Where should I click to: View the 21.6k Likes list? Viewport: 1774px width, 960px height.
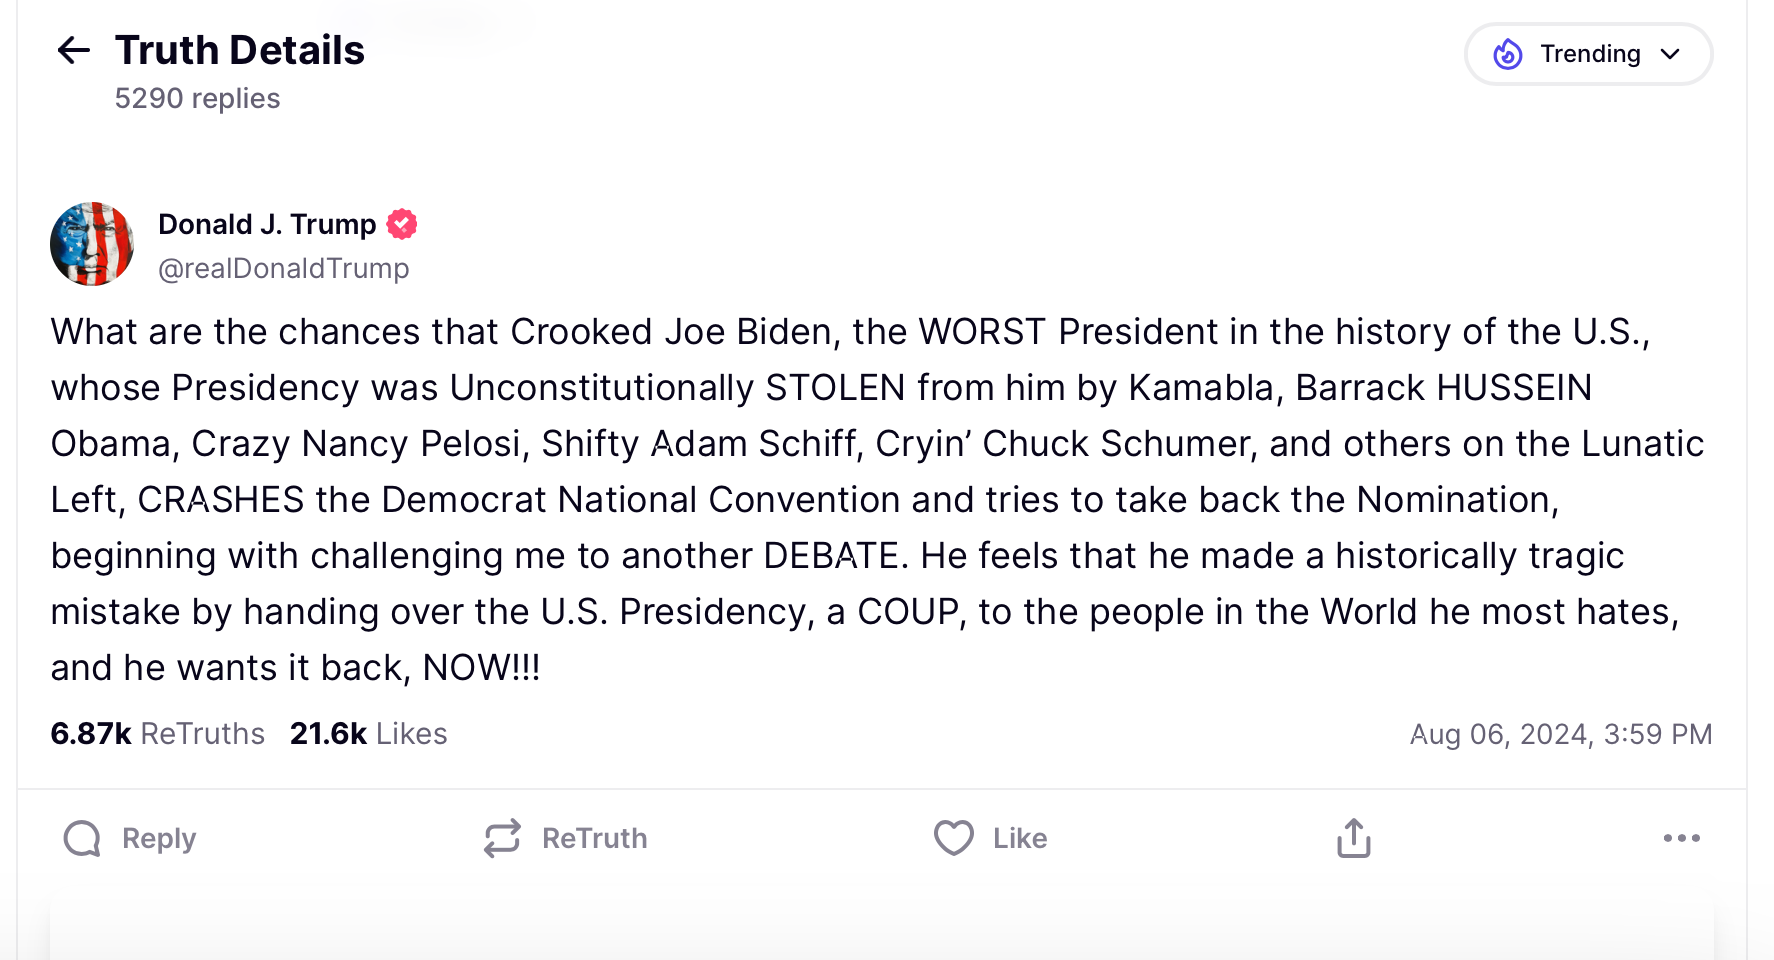[368, 734]
